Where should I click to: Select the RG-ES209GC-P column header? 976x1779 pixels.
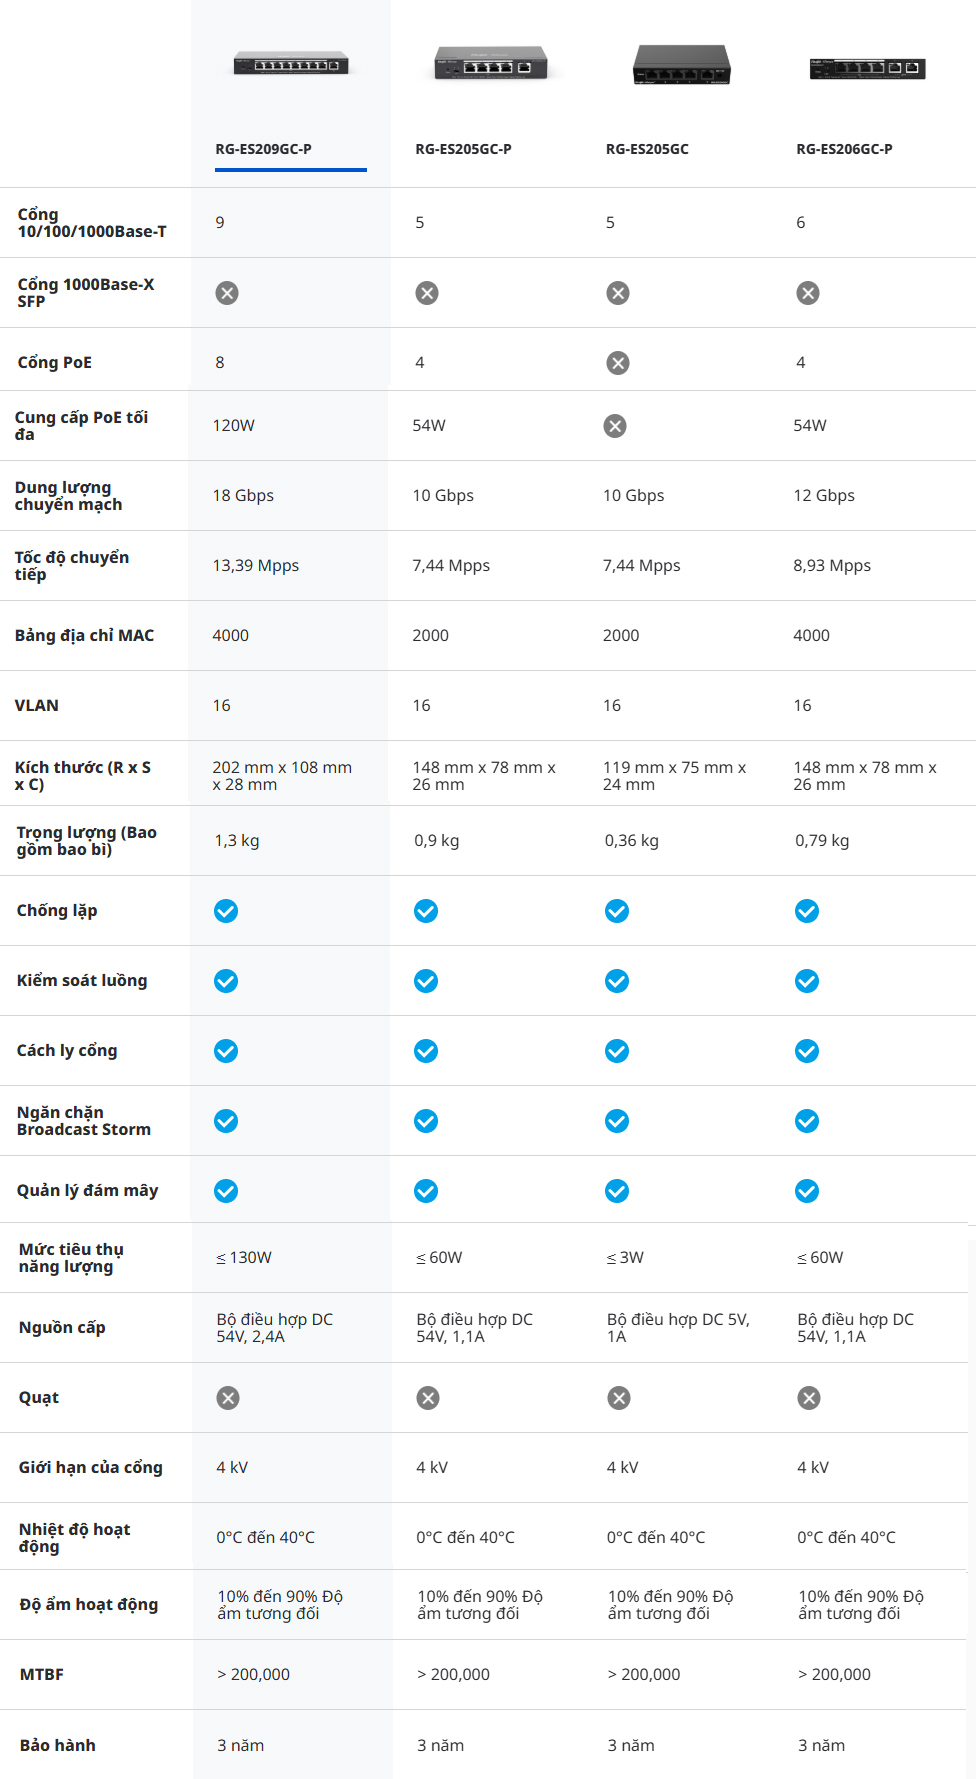click(263, 149)
